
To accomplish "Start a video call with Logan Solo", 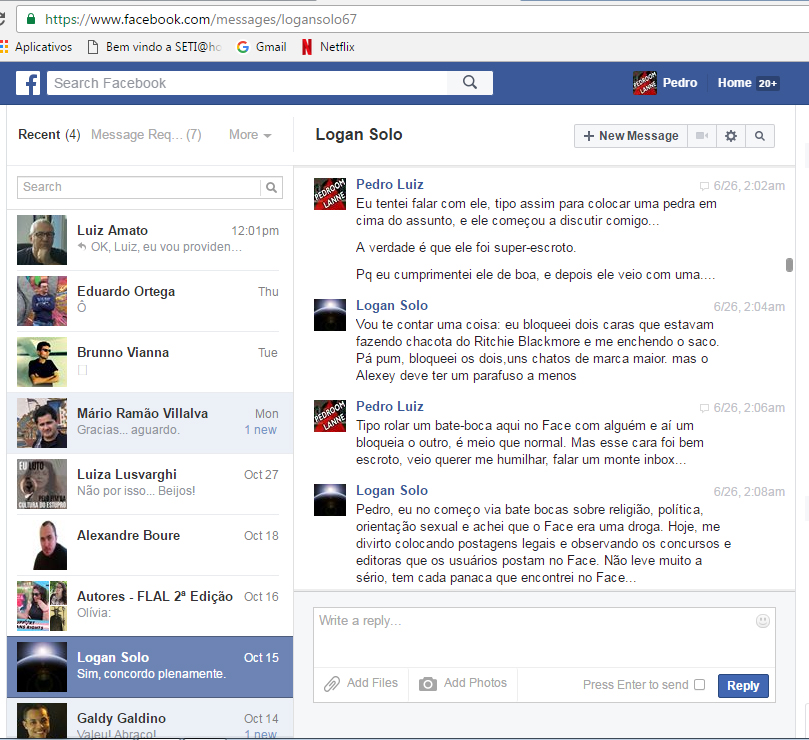I will pyautogui.click(x=702, y=136).
